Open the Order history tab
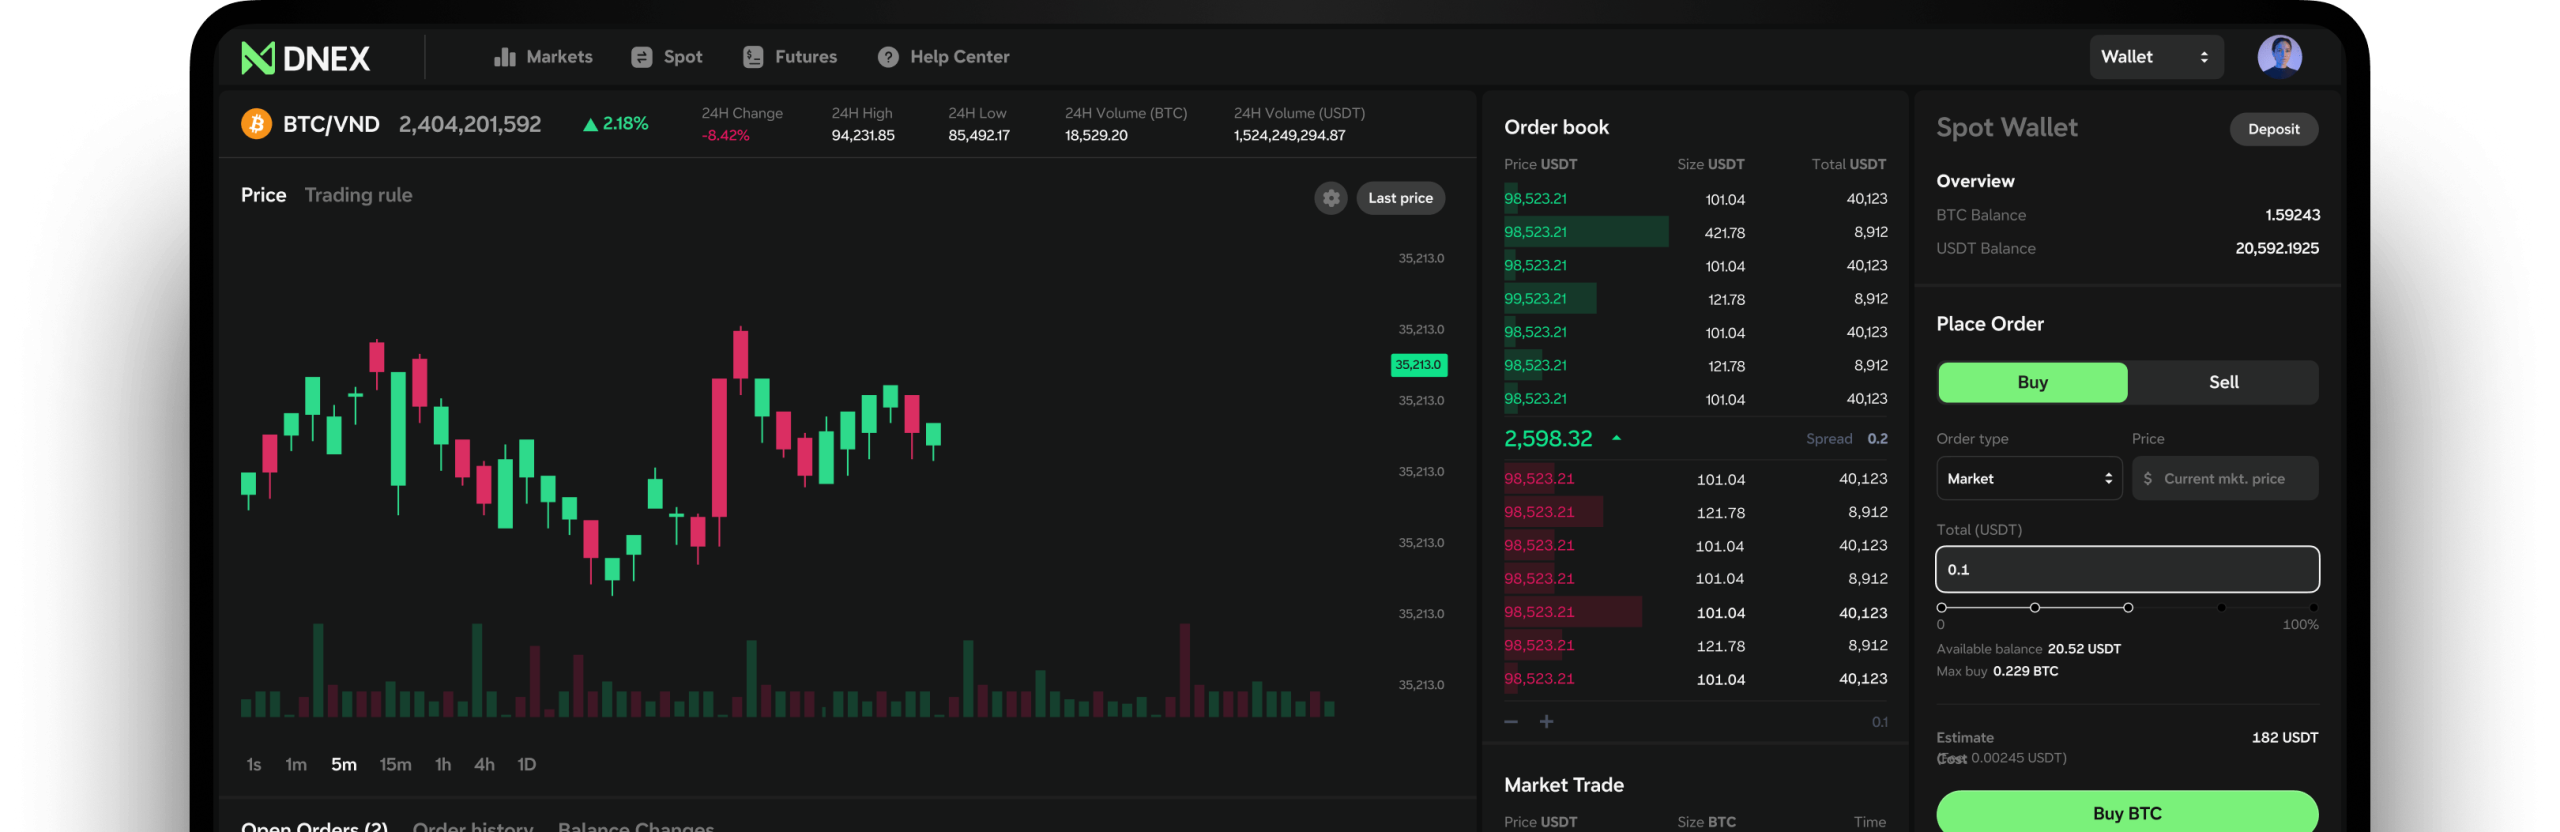The height and width of the screenshot is (832, 2560). [x=472, y=826]
